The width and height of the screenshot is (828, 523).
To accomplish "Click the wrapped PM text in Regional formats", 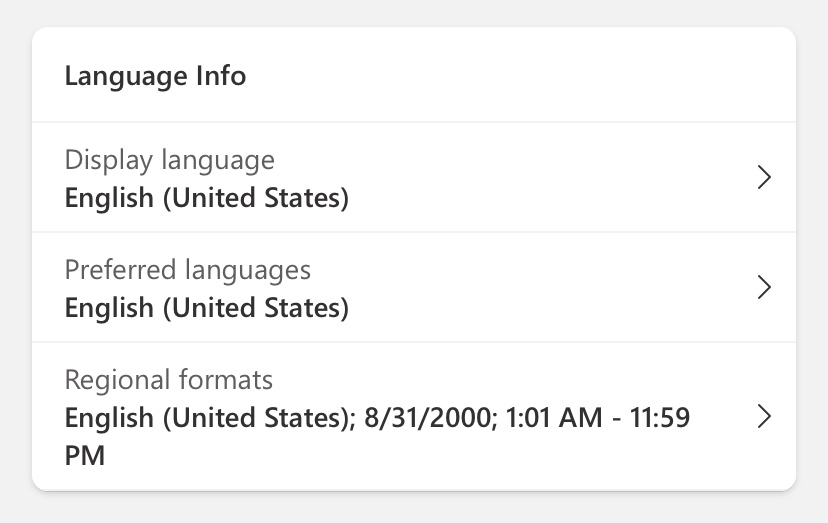I will pyautogui.click(x=85, y=456).
